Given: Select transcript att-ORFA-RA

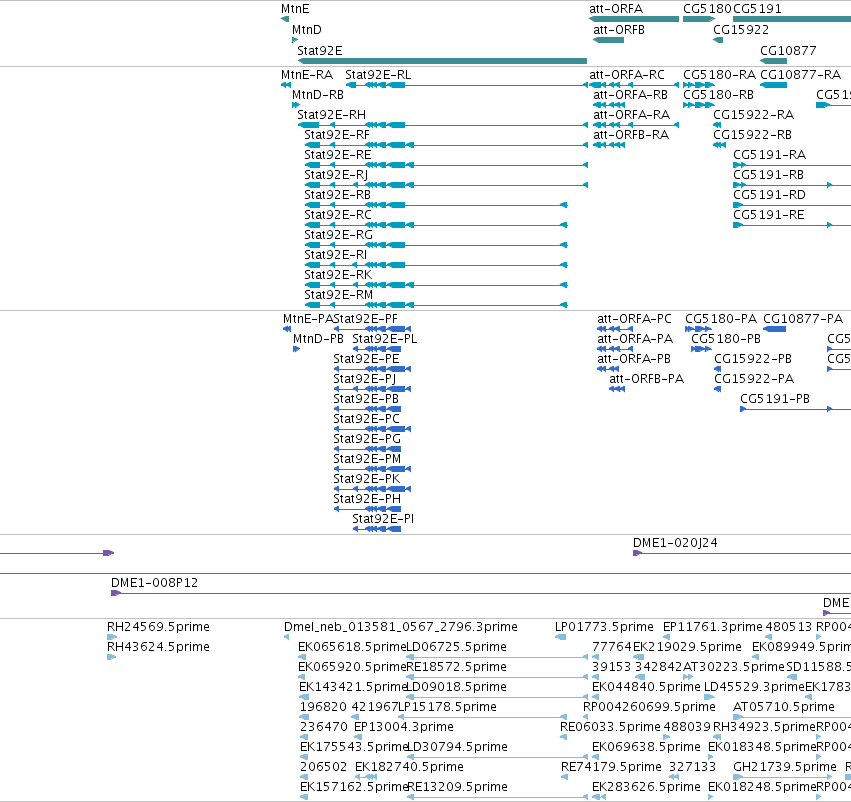Looking at the screenshot, I should (636, 125).
